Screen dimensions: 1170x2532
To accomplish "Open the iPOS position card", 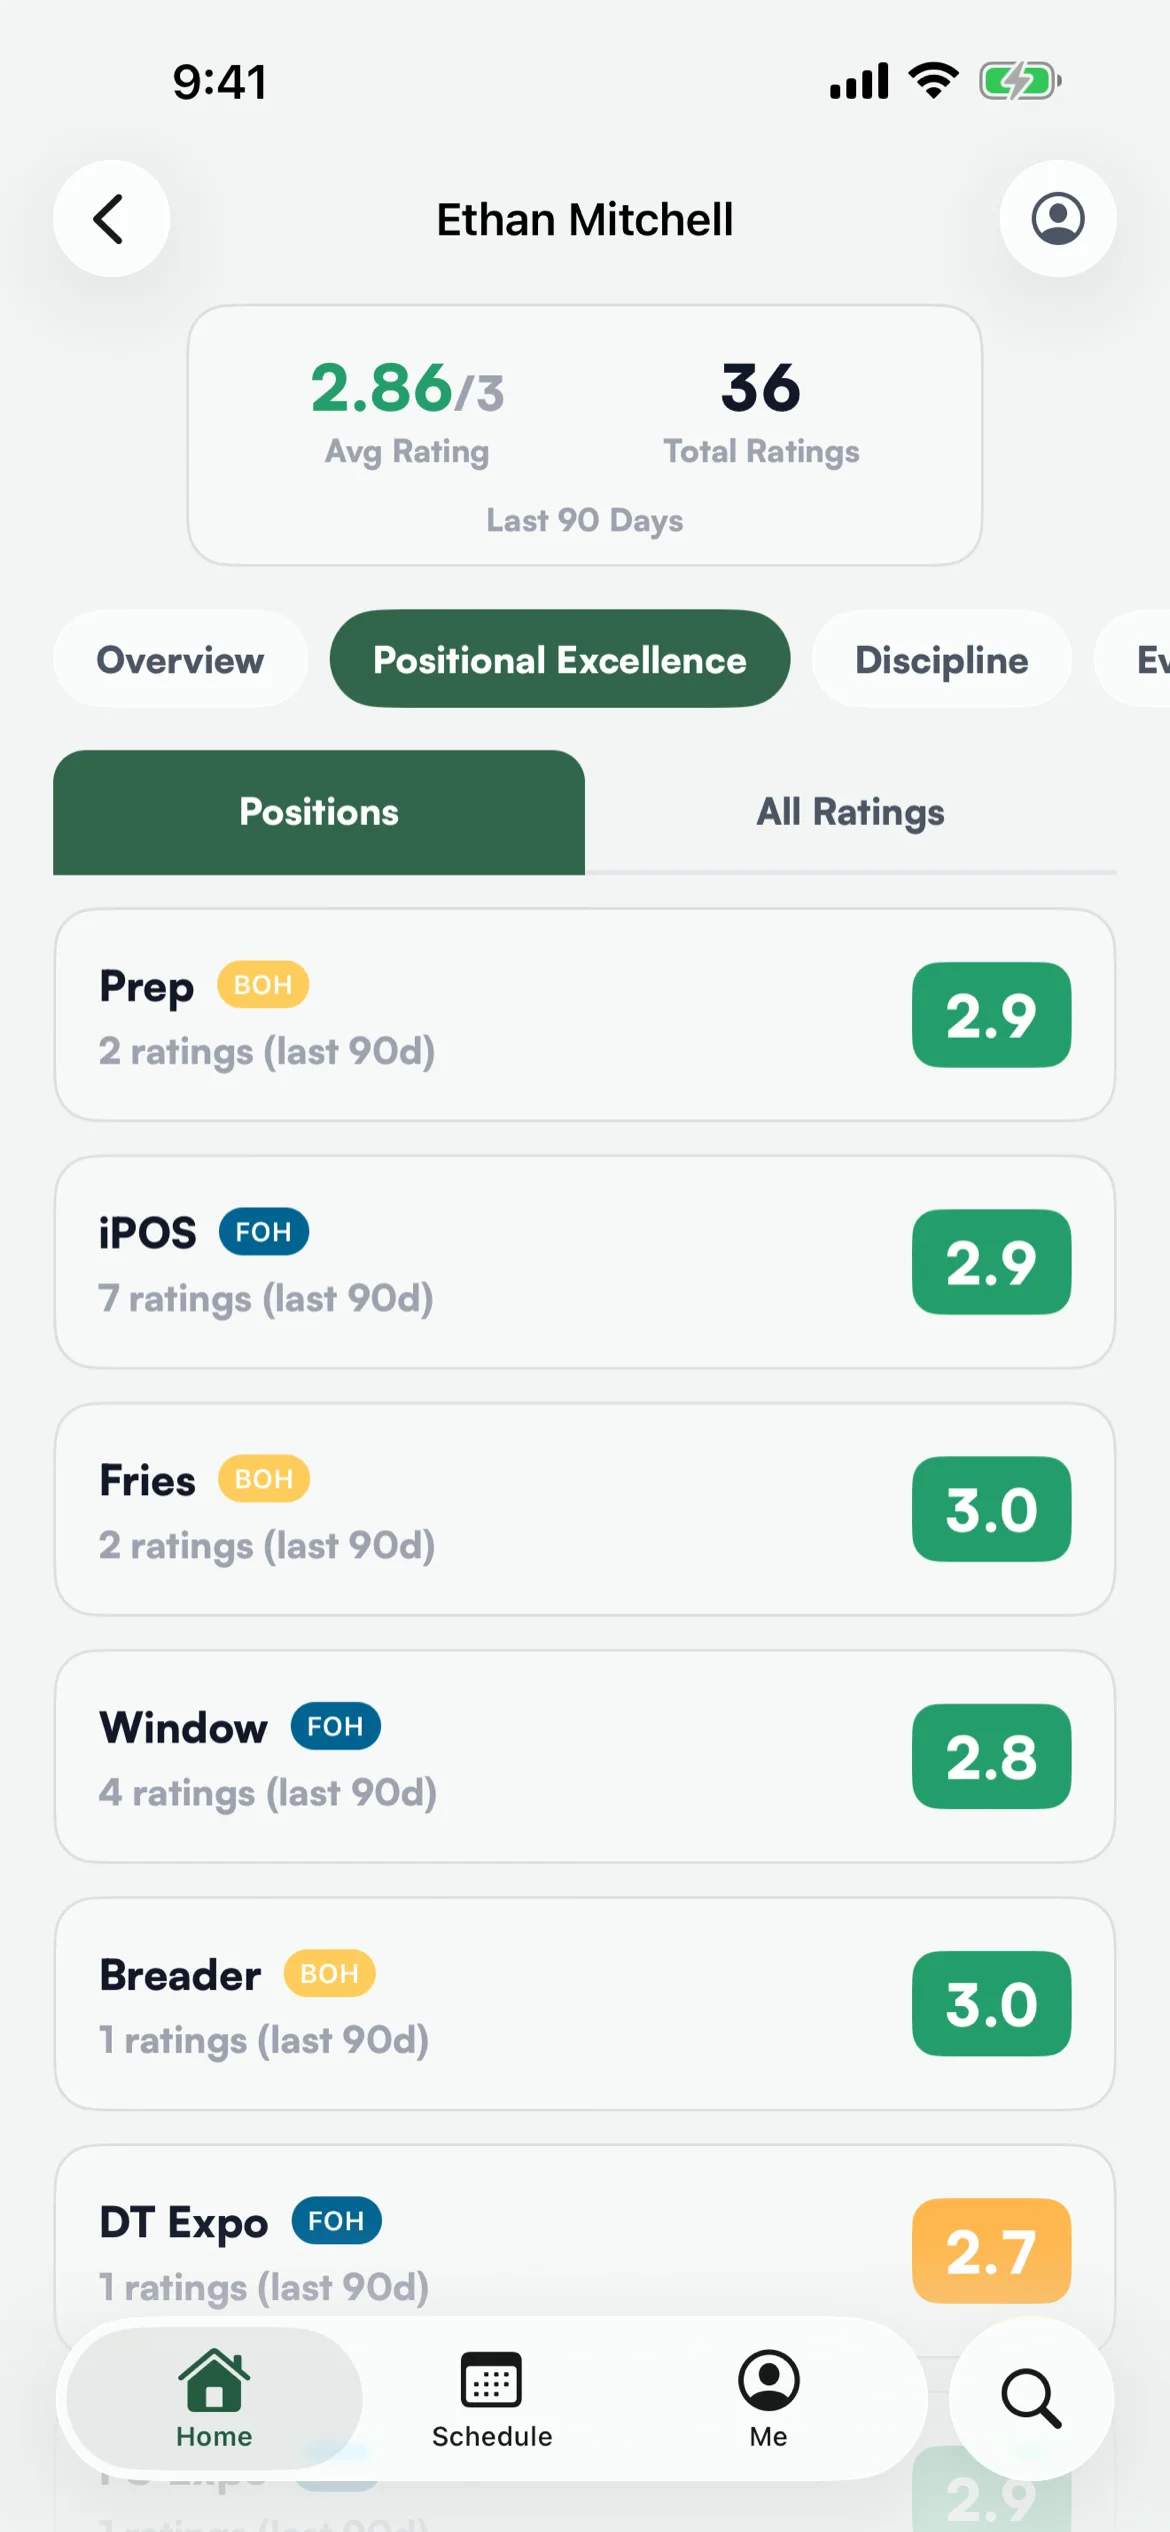I will tap(585, 1262).
